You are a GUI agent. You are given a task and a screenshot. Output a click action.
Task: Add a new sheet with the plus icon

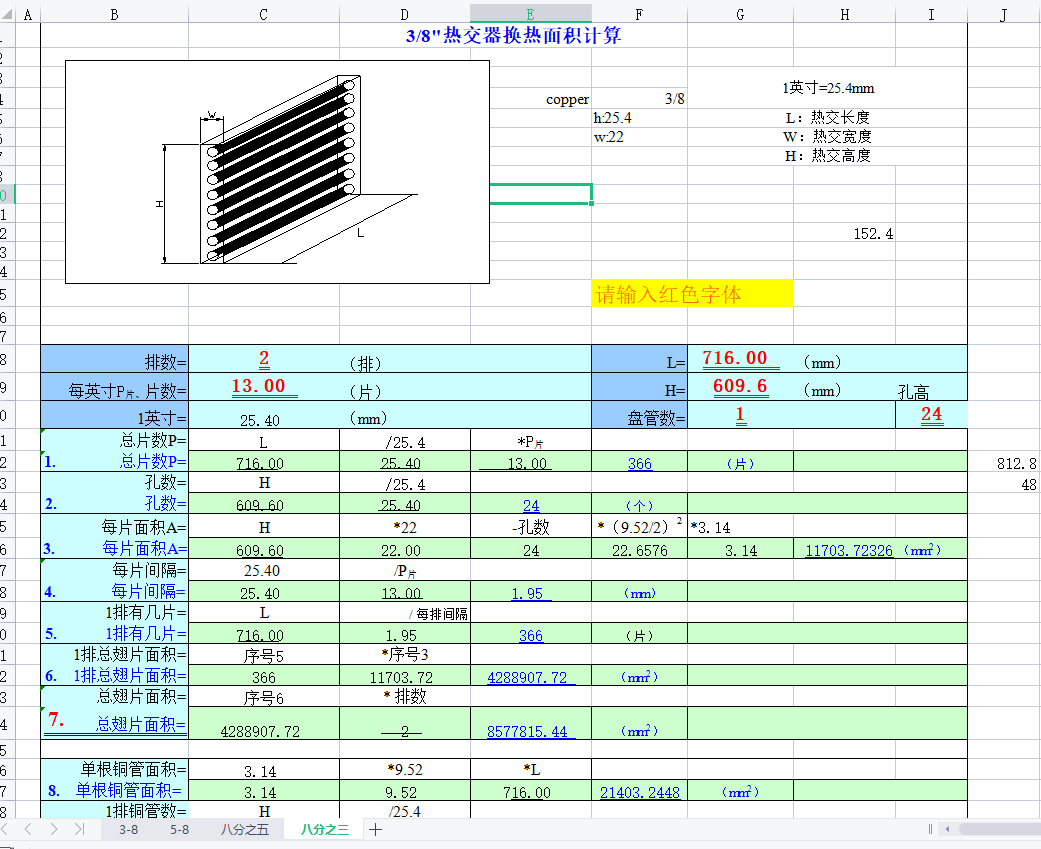[376, 829]
